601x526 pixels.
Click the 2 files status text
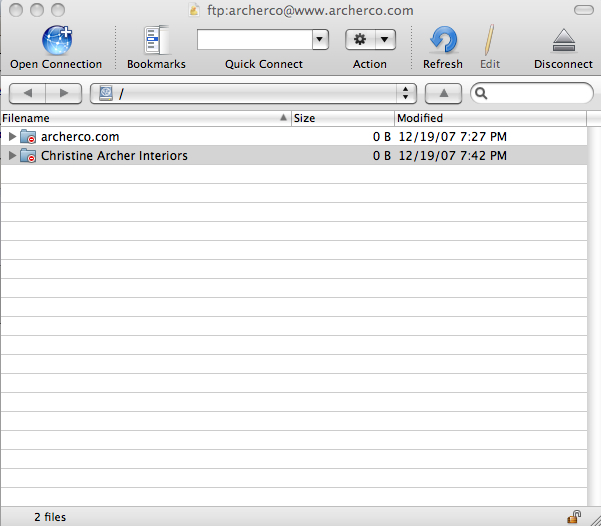50,517
